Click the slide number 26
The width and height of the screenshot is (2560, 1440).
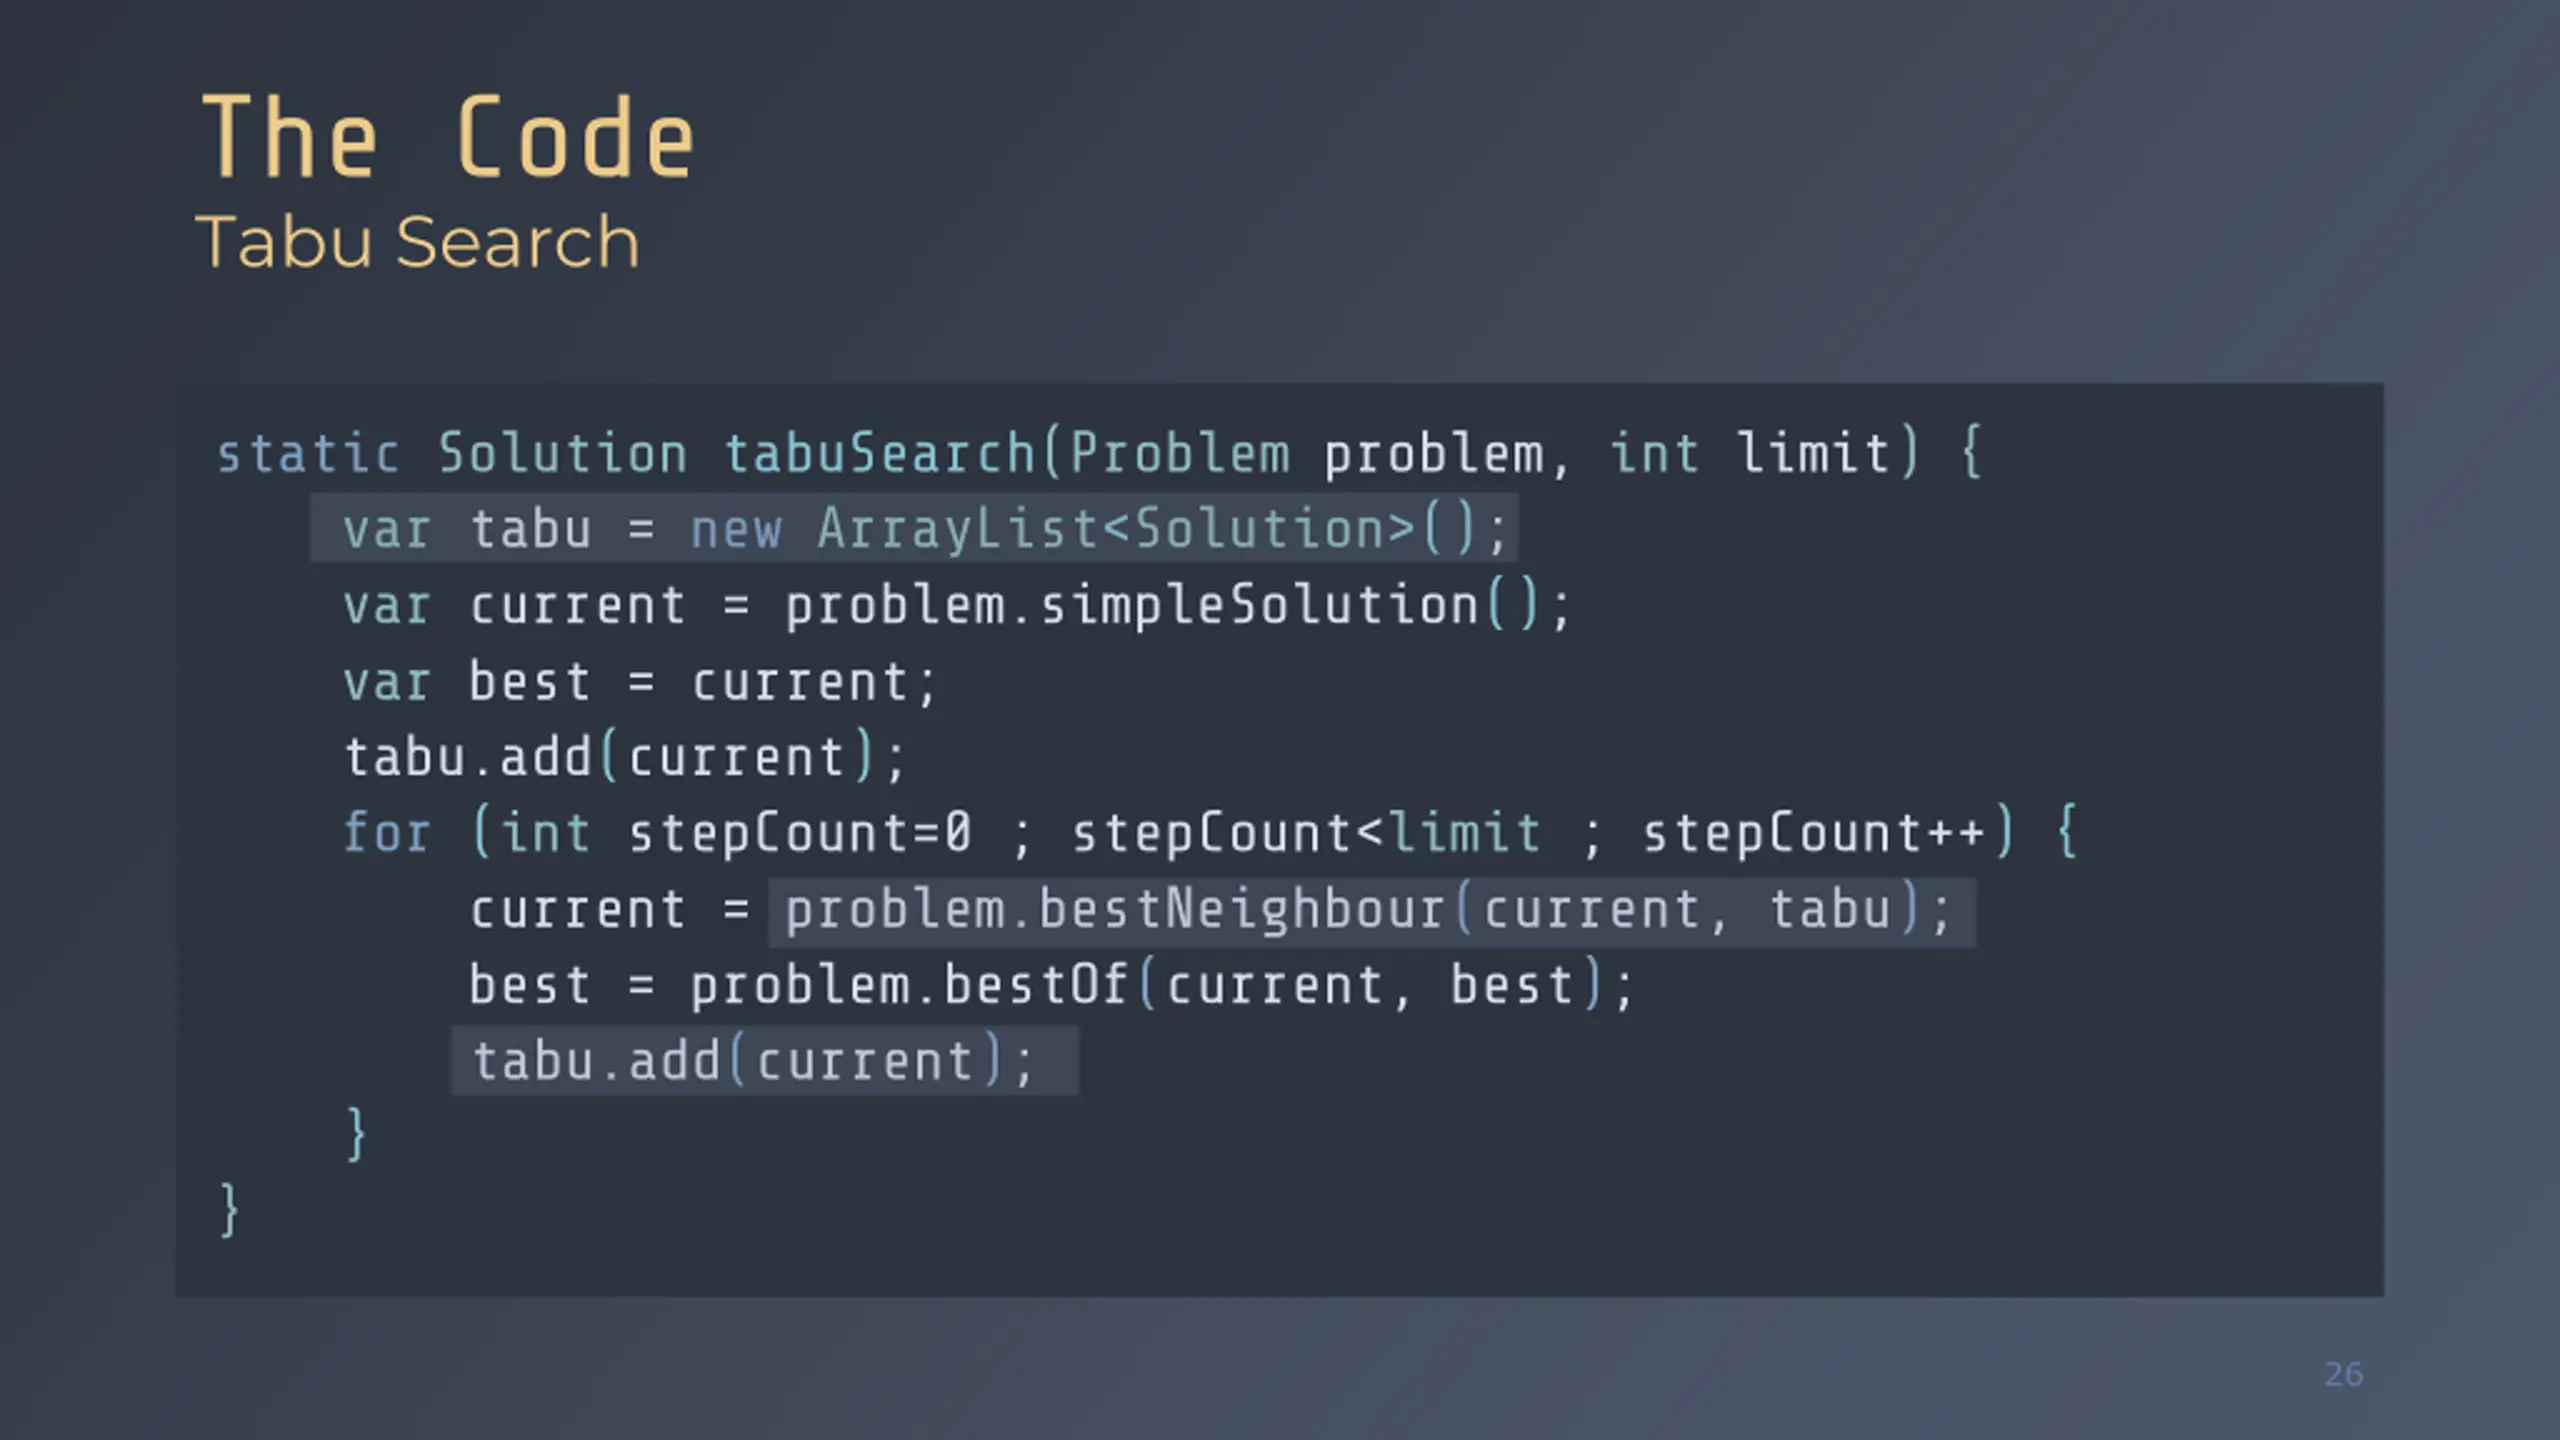2343,1374
